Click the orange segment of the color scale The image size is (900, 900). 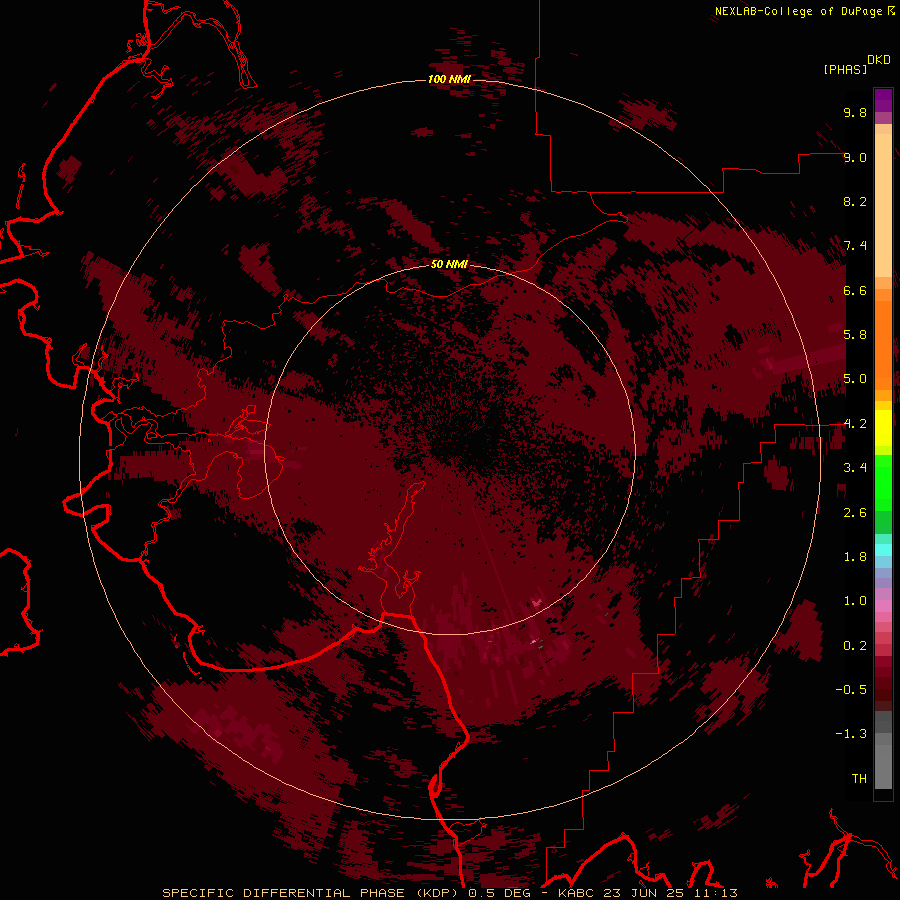point(883,344)
